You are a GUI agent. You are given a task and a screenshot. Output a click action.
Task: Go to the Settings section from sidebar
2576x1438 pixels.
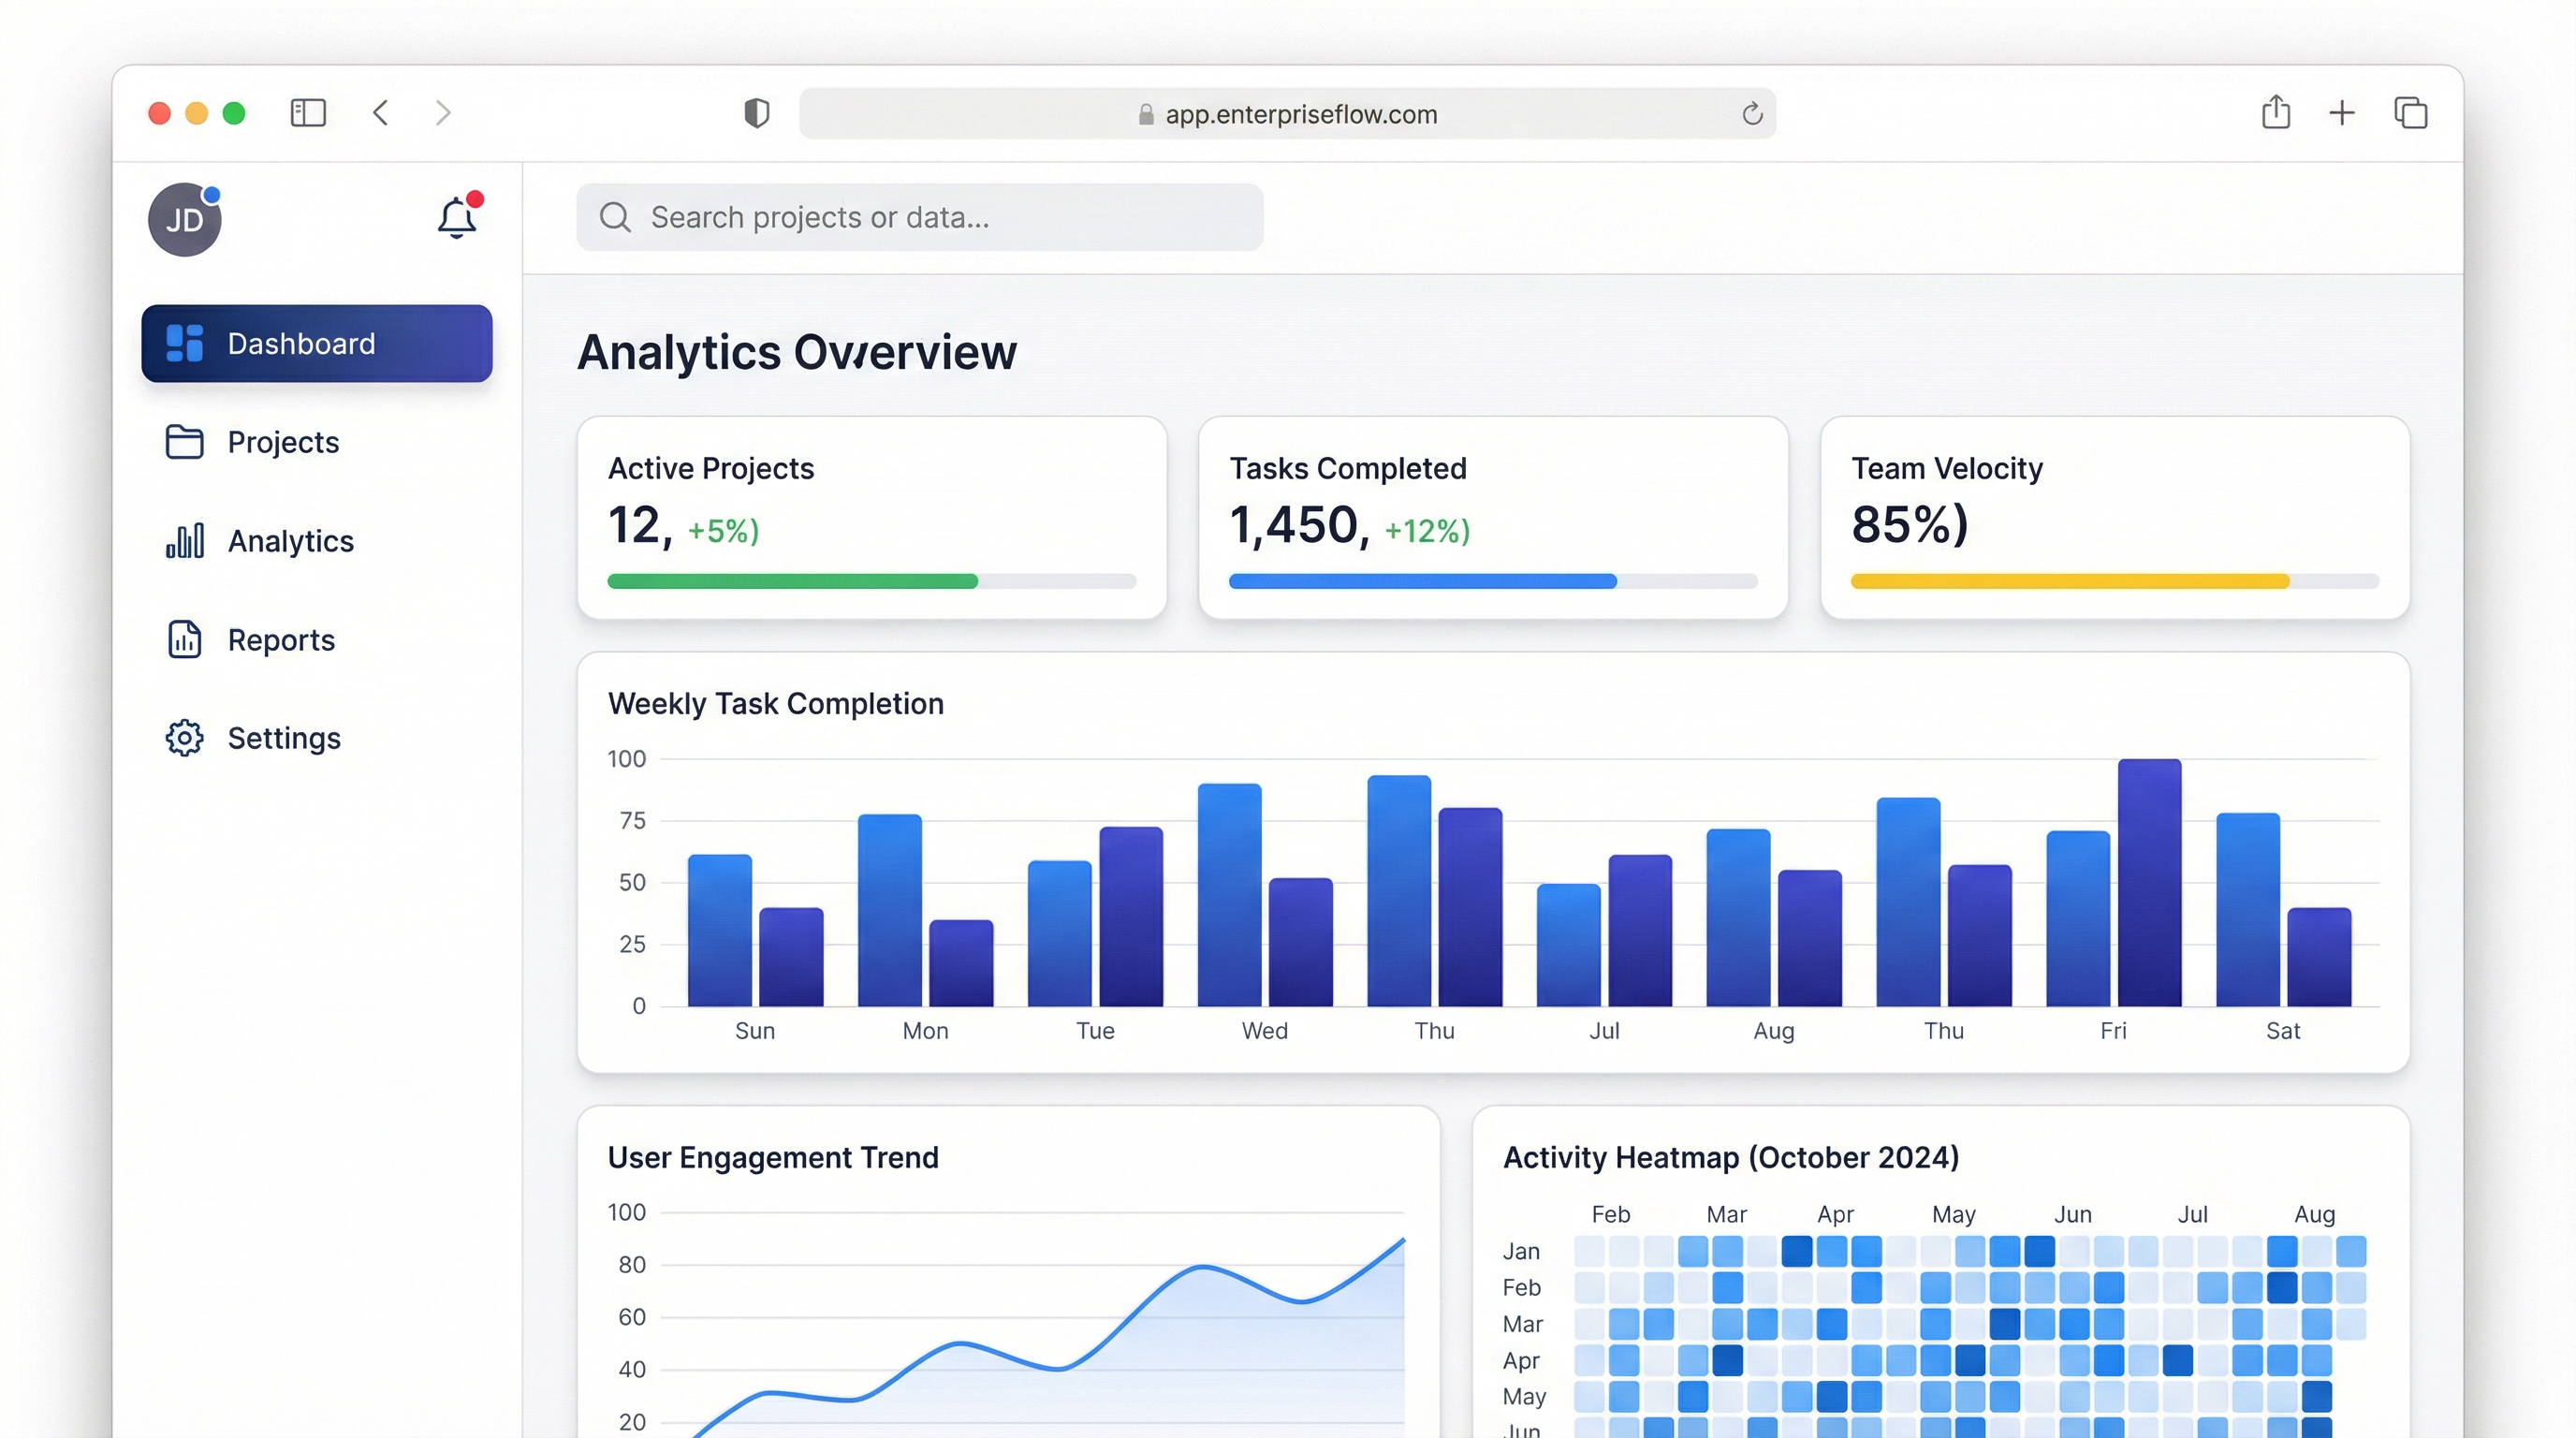[x=284, y=737]
